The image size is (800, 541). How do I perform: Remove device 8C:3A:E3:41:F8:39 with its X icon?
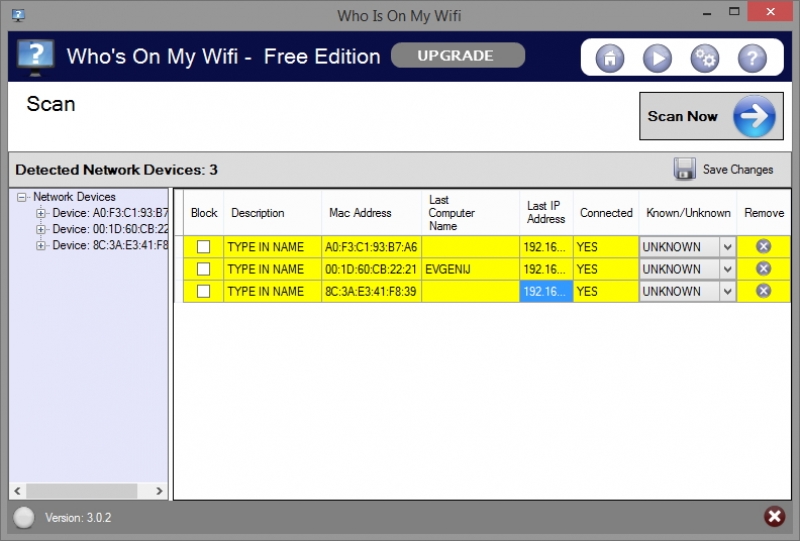763,291
